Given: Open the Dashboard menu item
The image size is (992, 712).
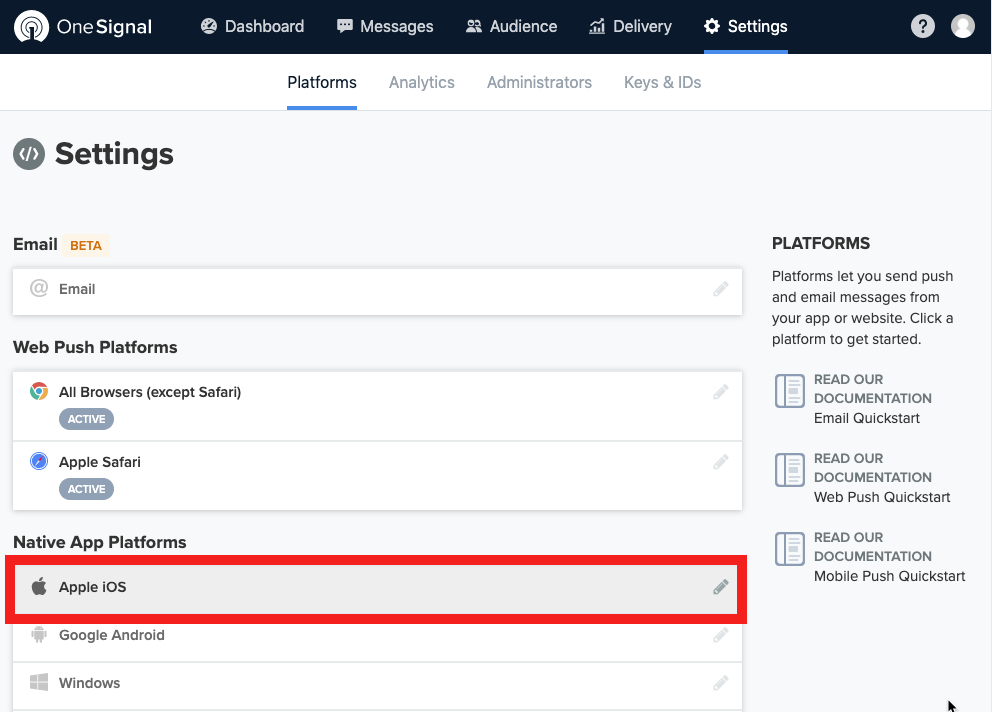Looking at the screenshot, I should point(252,27).
